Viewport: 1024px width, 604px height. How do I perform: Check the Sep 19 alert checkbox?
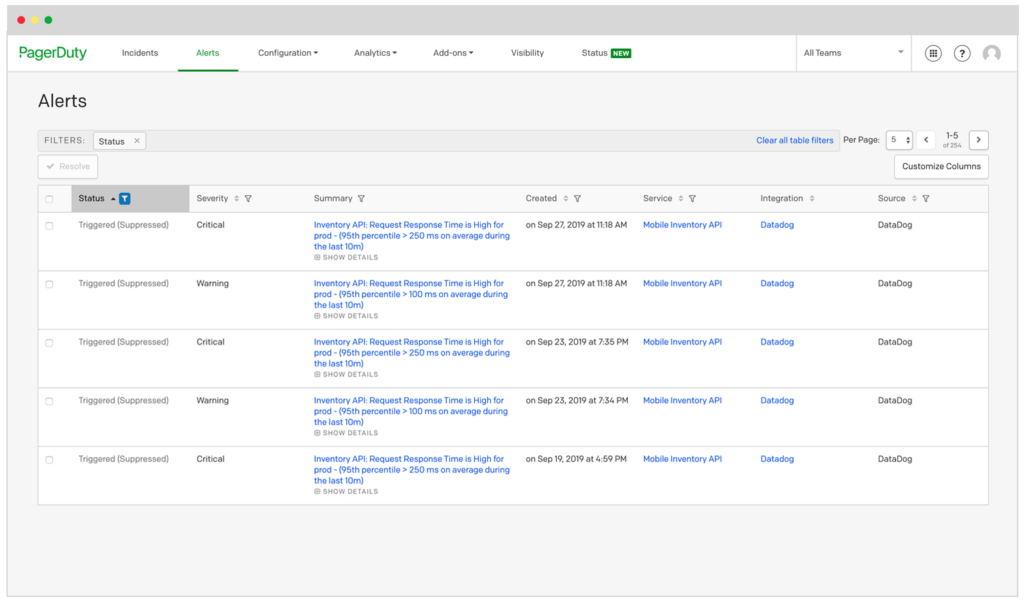point(49,460)
